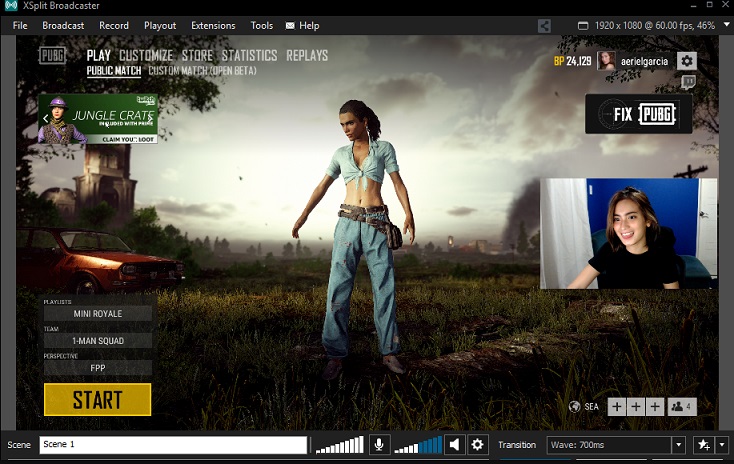Click the Scene 1 name field
The height and width of the screenshot is (464, 734).
173,444
